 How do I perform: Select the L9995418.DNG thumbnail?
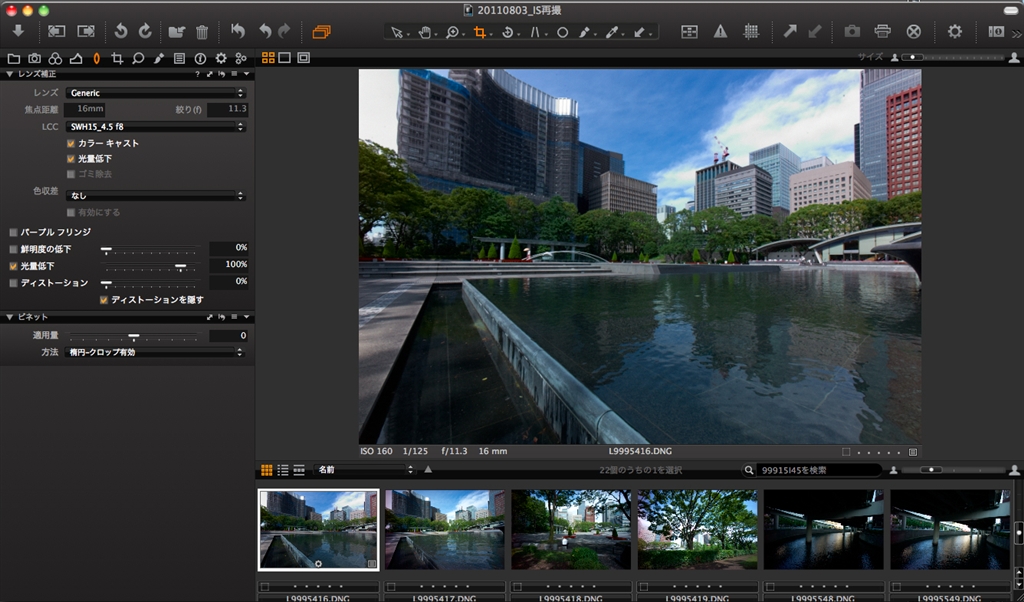tap(571, 529)
